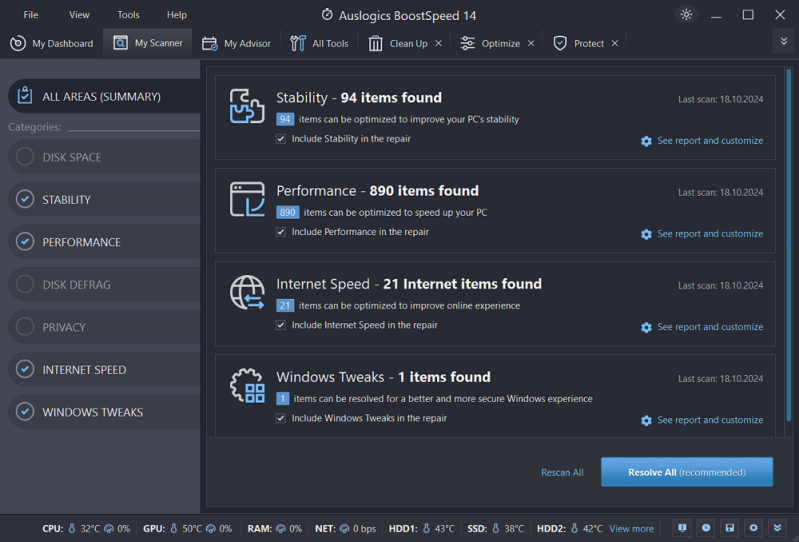Click the Last scan date for Stability
The image size is (799, 542).
pyautogui.click(x=721, y=99)
